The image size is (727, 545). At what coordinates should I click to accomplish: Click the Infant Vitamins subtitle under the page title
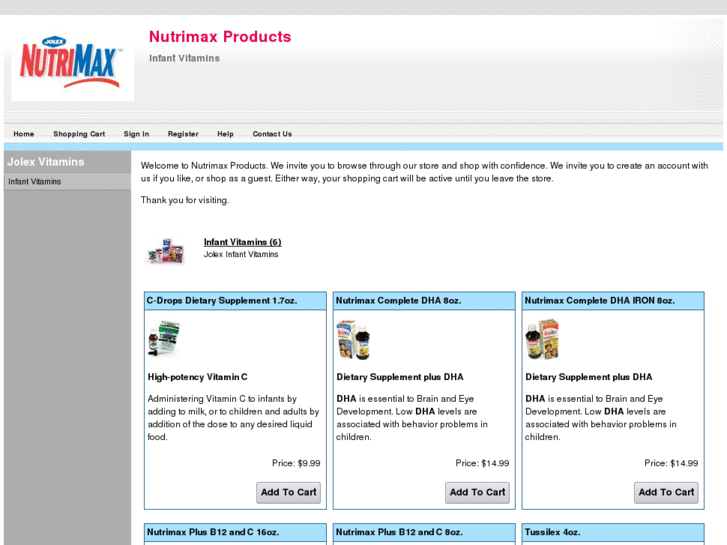pos(184,58)
